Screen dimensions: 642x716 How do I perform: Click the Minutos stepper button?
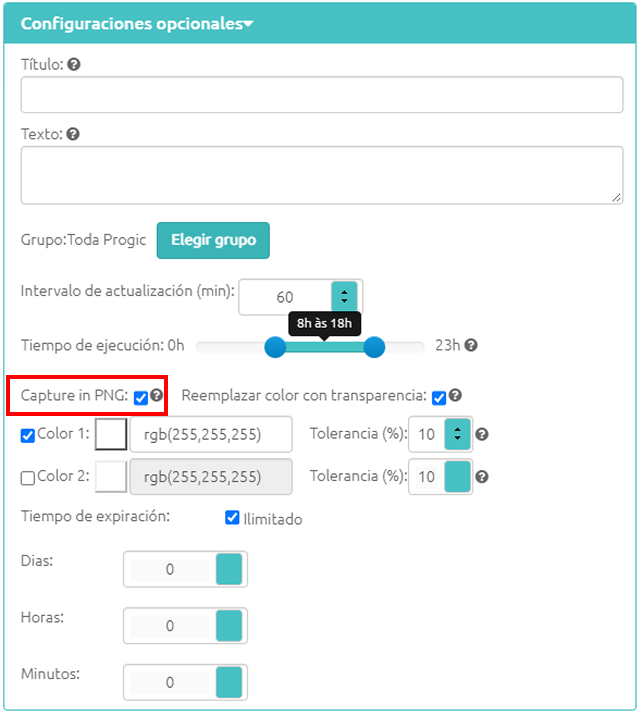(x=229, y=682)
